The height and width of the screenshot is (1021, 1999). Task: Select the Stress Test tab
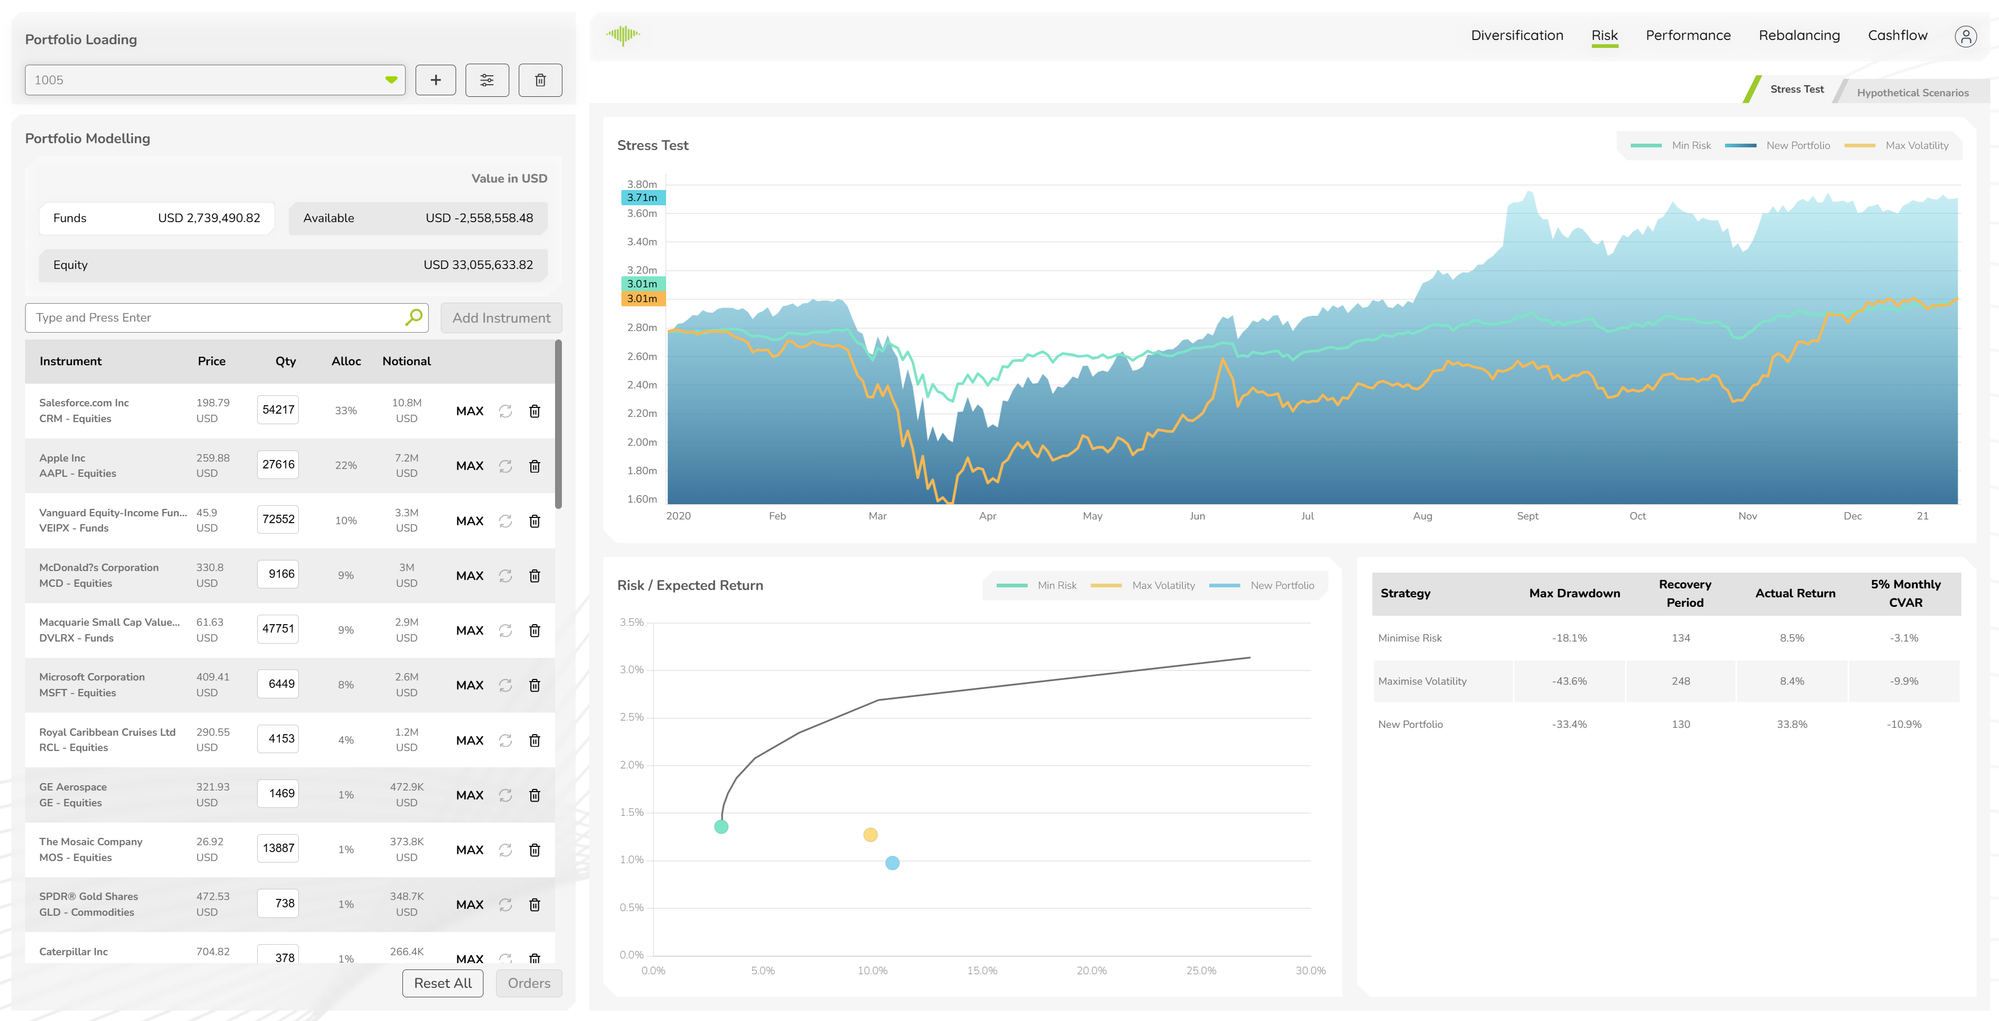pos(1796,88)
